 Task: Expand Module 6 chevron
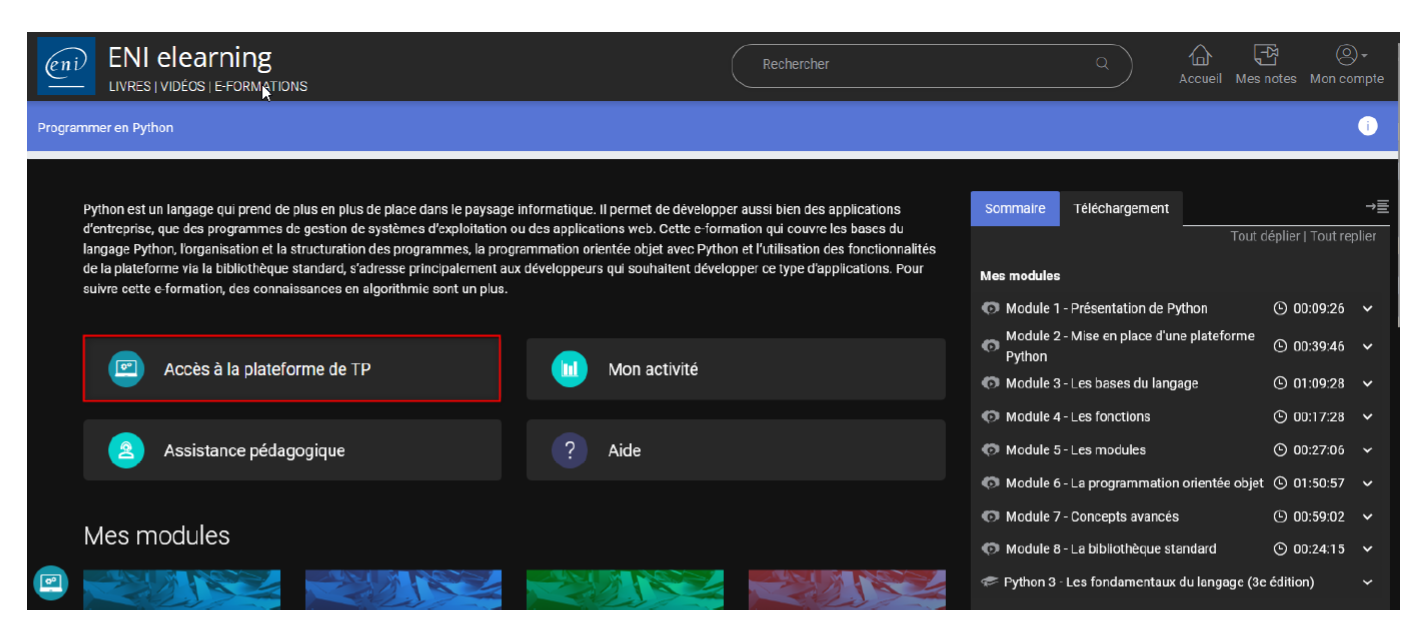point(1367,484)
